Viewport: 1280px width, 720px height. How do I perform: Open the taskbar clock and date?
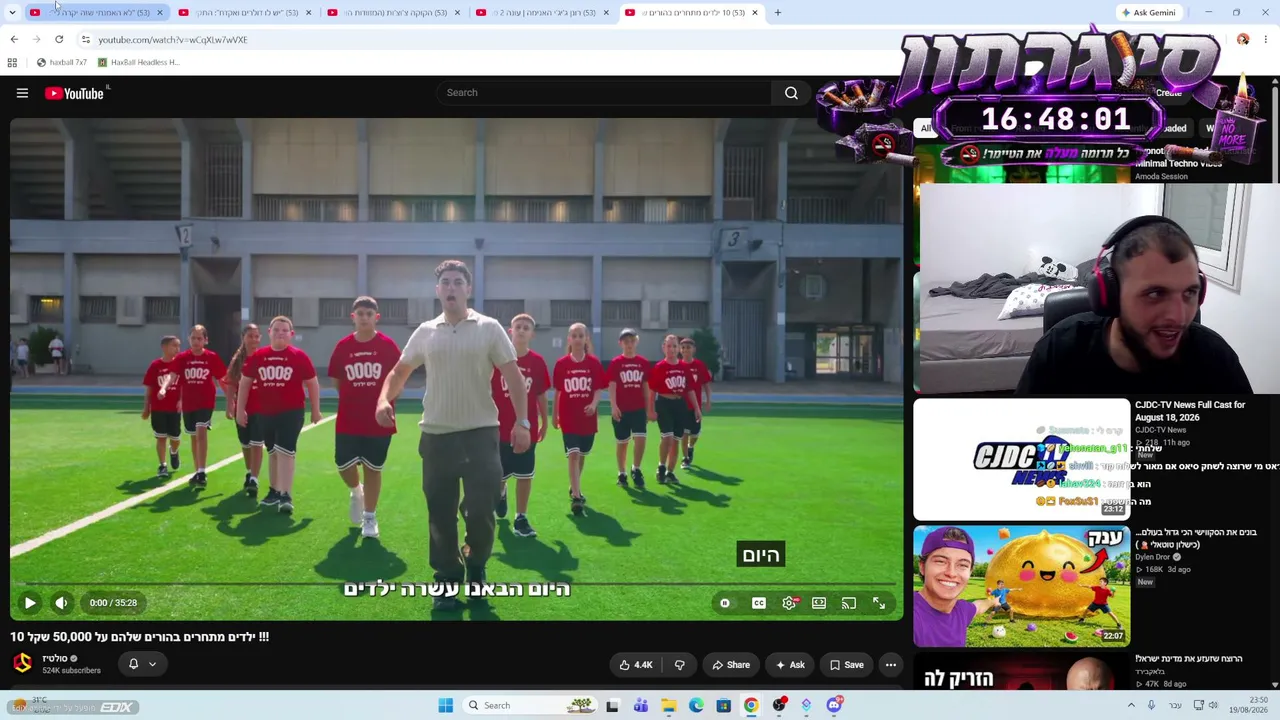1249,706
